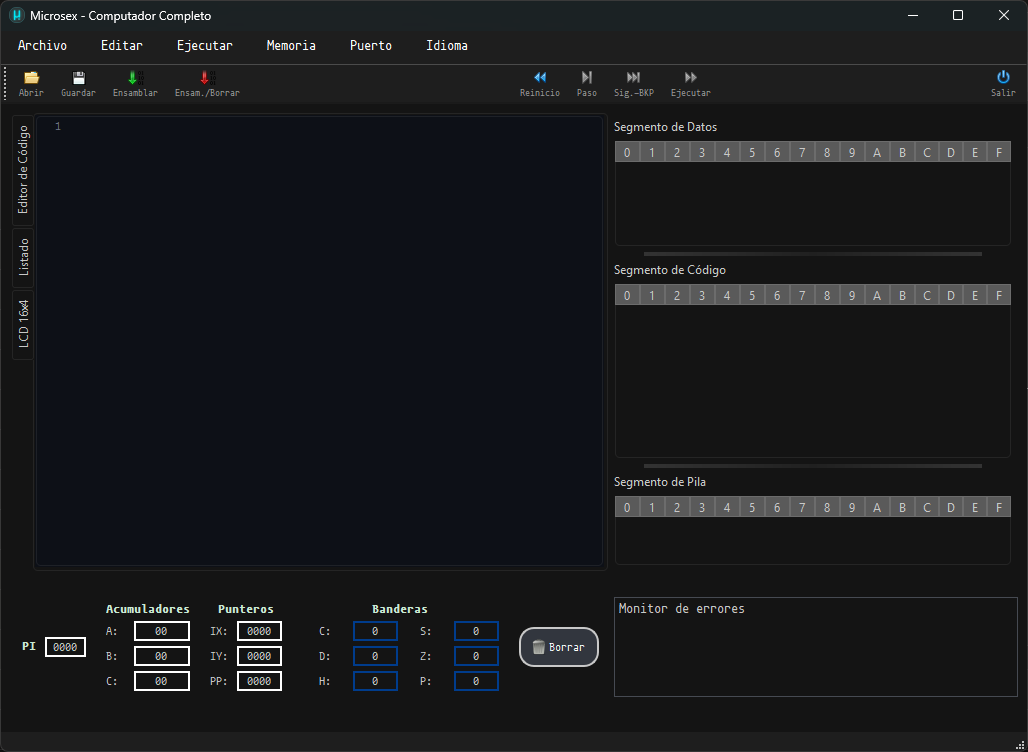
Task: Click the Z flag value box
Action: [476, 656]
